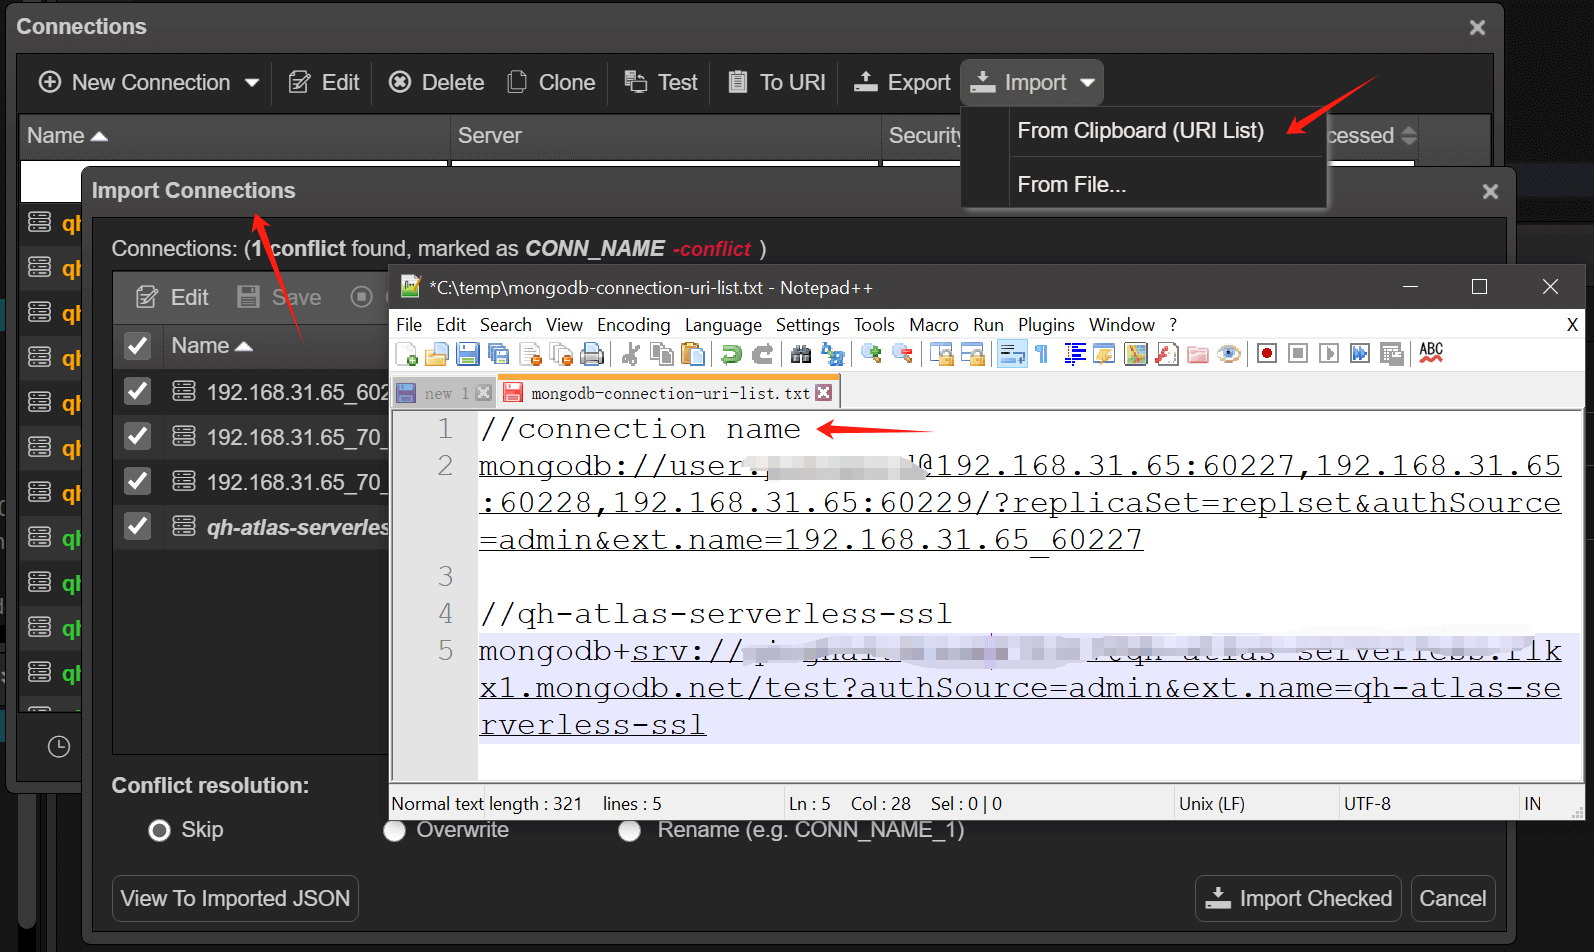Click Notepad++ New file icon
This screenshot has width=1594, height=952.
click(407, 354)
